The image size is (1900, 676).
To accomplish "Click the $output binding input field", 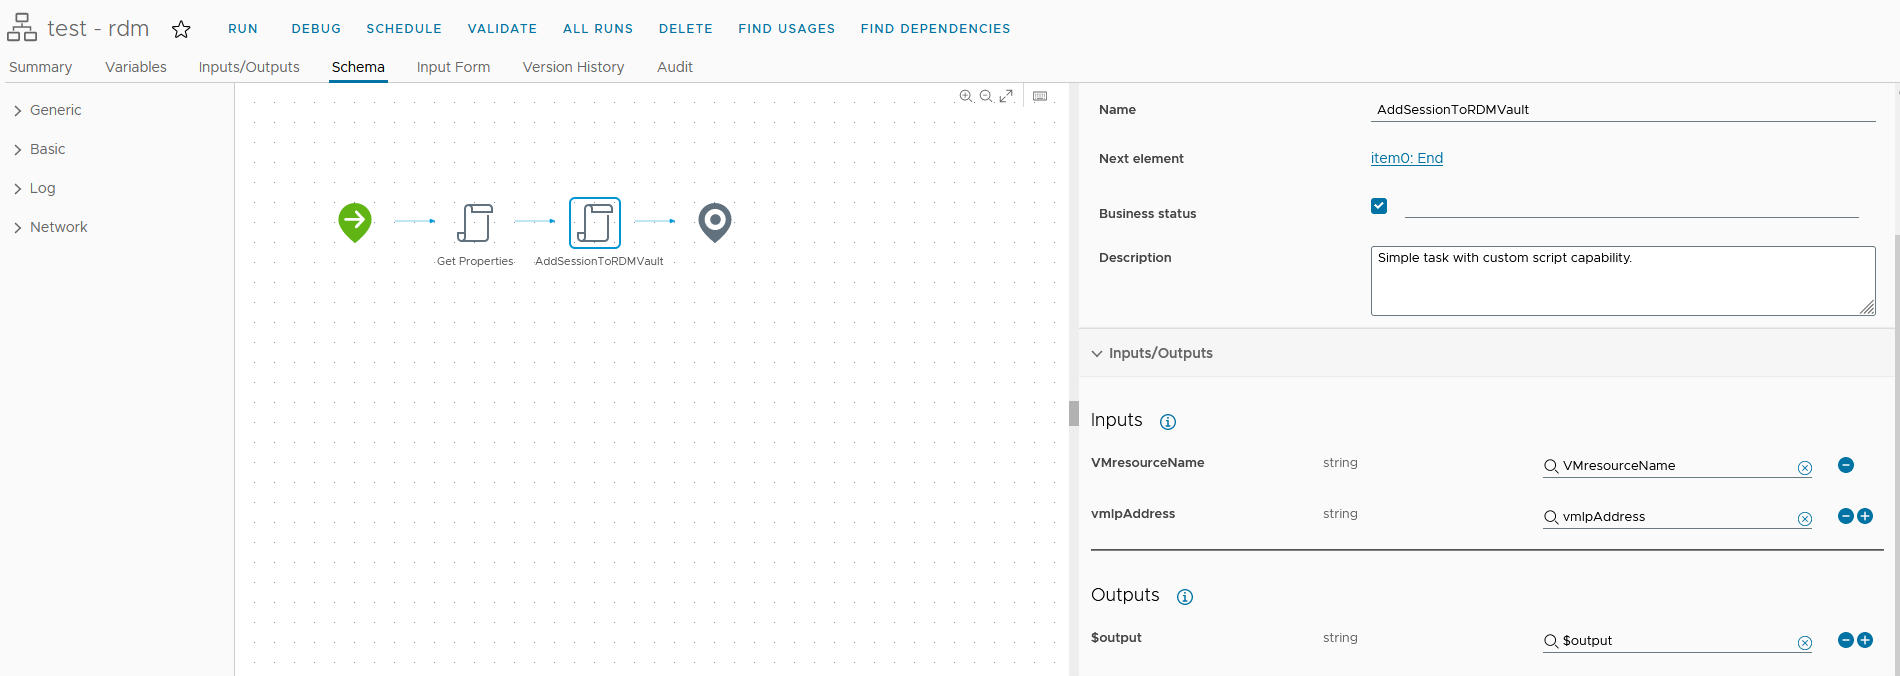I will pyautogui.click(x=1678, y=641).
